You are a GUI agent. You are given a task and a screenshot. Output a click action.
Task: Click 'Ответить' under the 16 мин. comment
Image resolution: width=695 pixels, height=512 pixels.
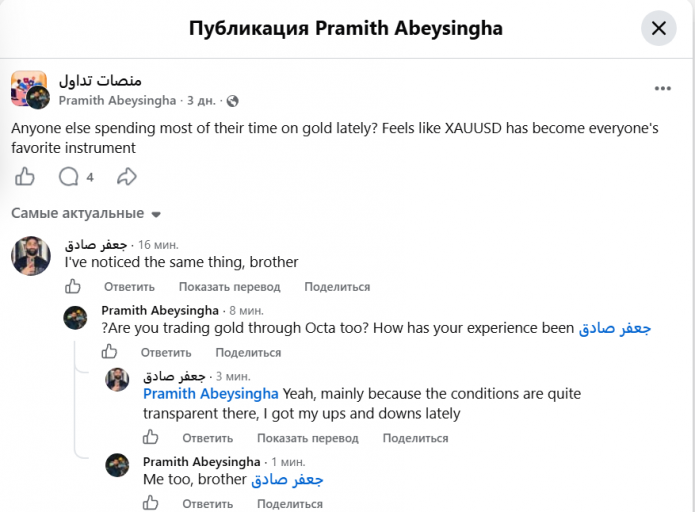pyautogui.click(x=129, y=287)
